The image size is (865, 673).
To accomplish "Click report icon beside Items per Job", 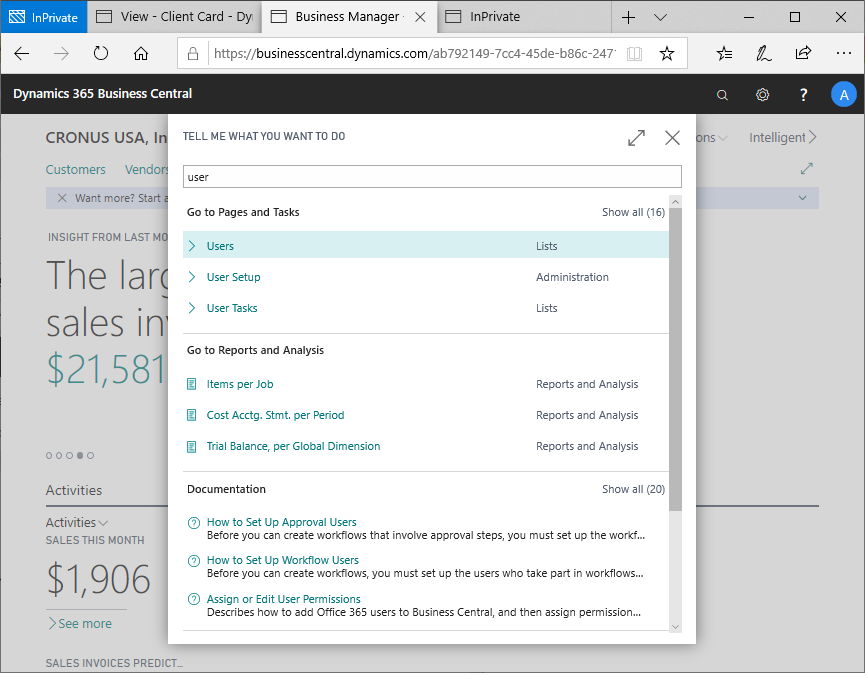I will point(191,384).
